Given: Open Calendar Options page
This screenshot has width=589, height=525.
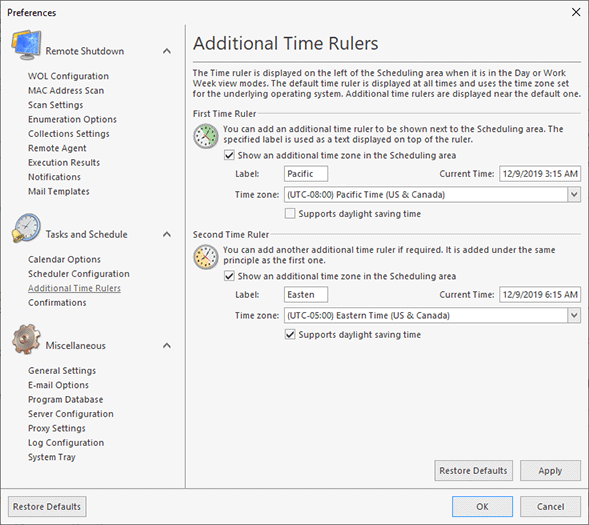Looking at the screenshot, I should tap(64, 259).
